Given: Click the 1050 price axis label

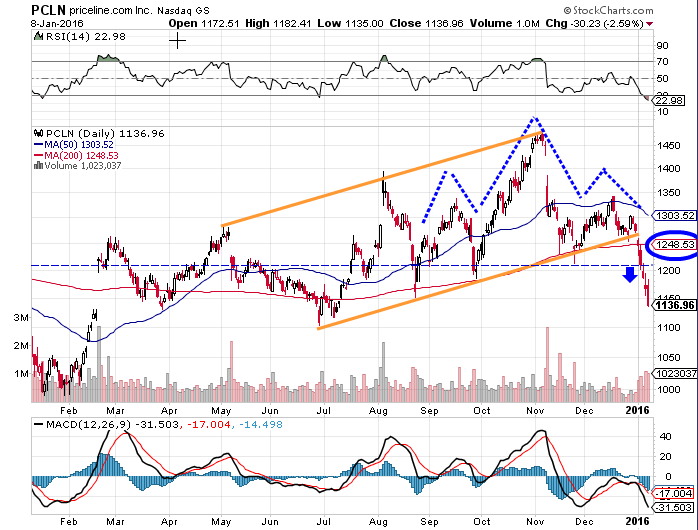Looking at the screenshot, I should click(669, 357).
